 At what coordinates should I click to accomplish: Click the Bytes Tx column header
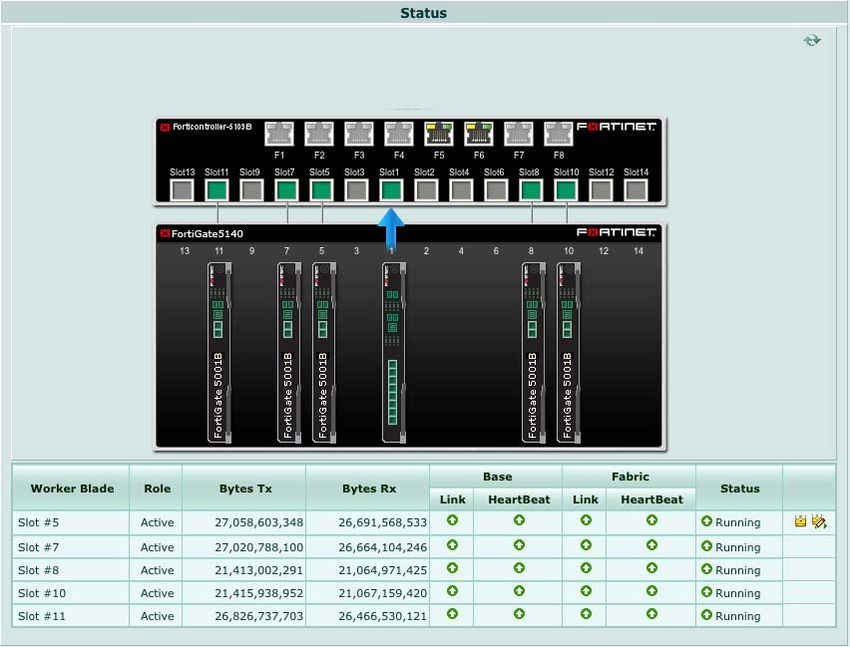245,488
